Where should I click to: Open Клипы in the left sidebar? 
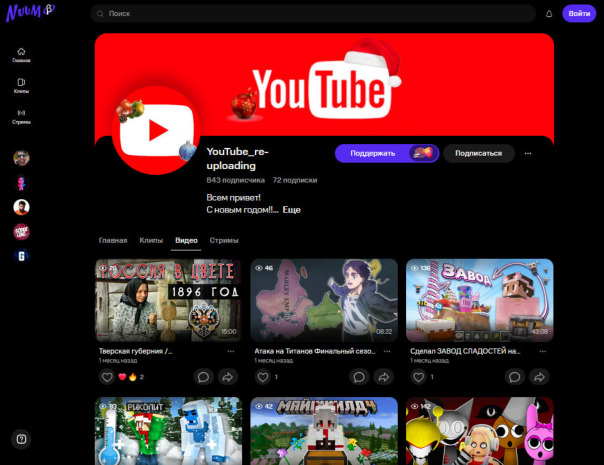21,86
